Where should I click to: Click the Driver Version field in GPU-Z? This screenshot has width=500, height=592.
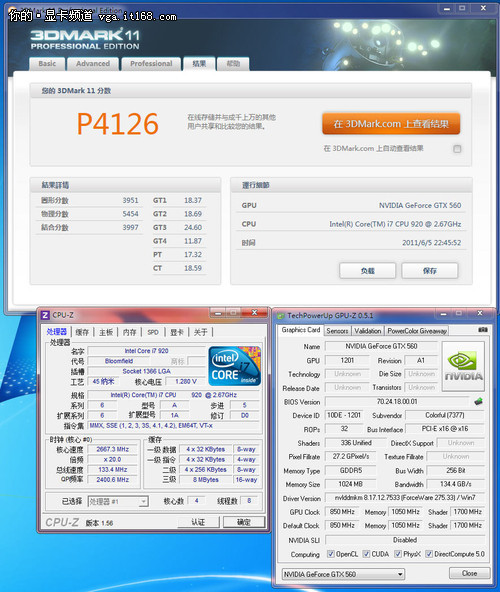click(404, 498)
